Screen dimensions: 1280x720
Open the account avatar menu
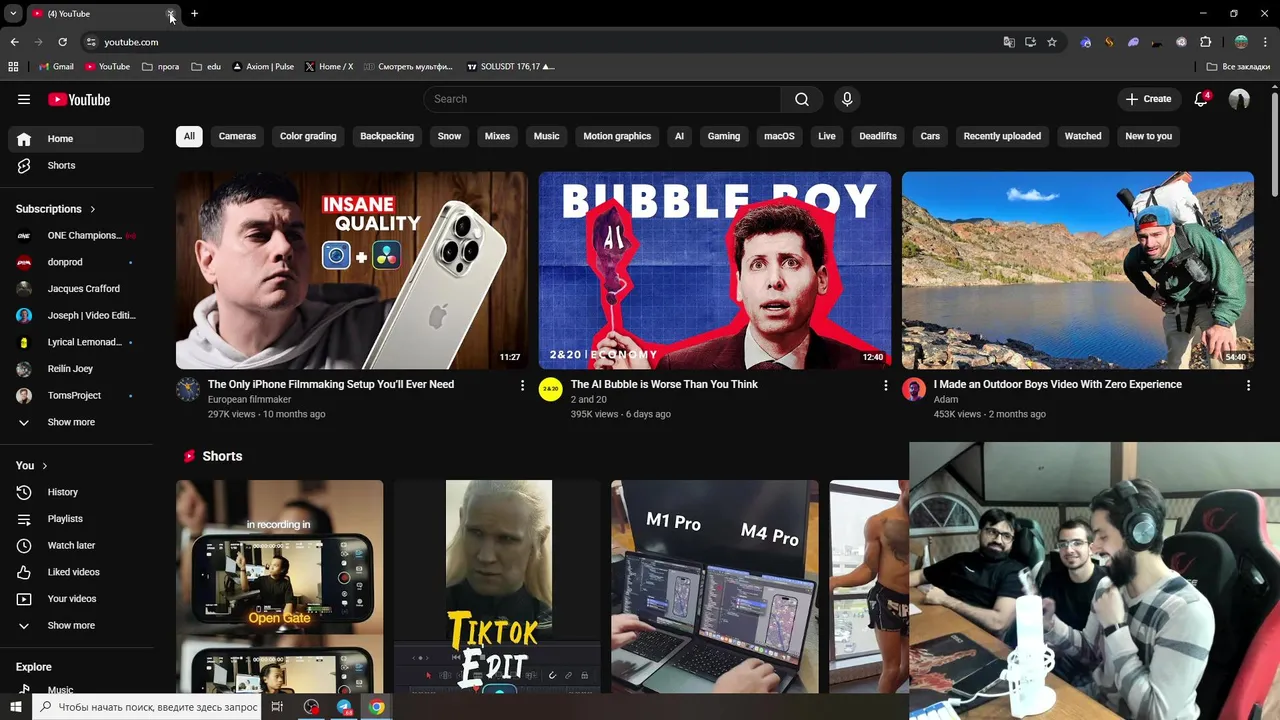pyautogui.click(x=1239, y=99)
